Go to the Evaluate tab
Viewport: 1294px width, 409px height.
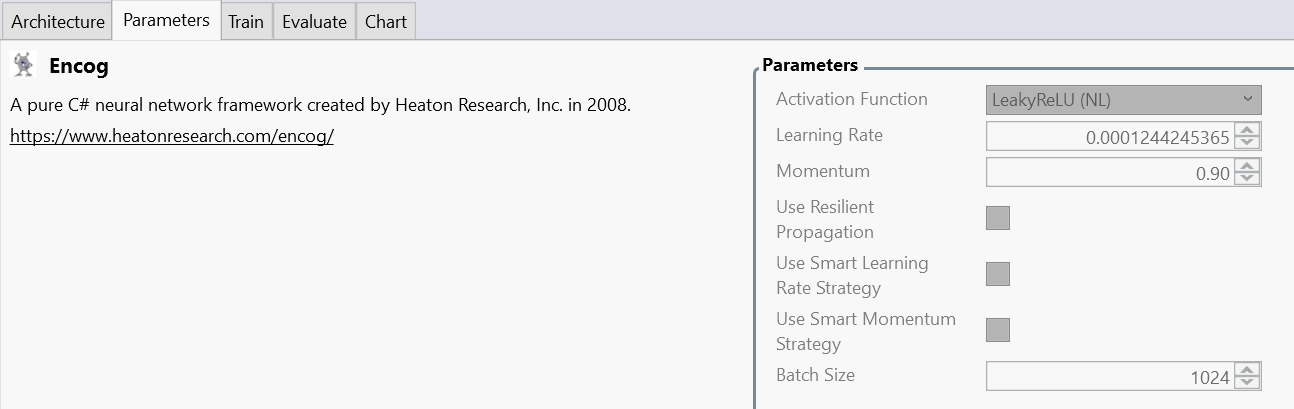click(314, 21)
